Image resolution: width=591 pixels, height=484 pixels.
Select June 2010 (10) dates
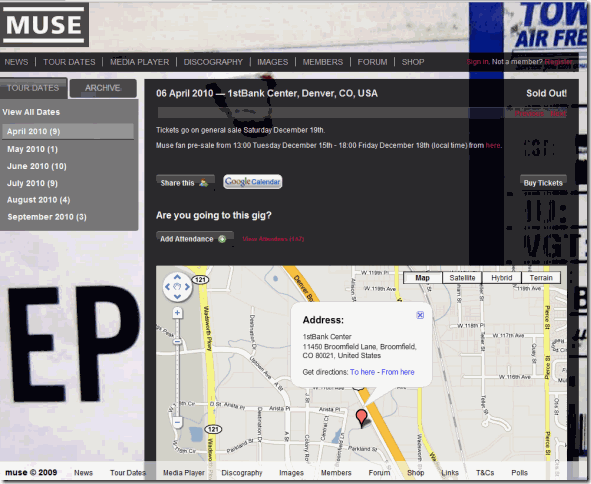click(37, 166)
